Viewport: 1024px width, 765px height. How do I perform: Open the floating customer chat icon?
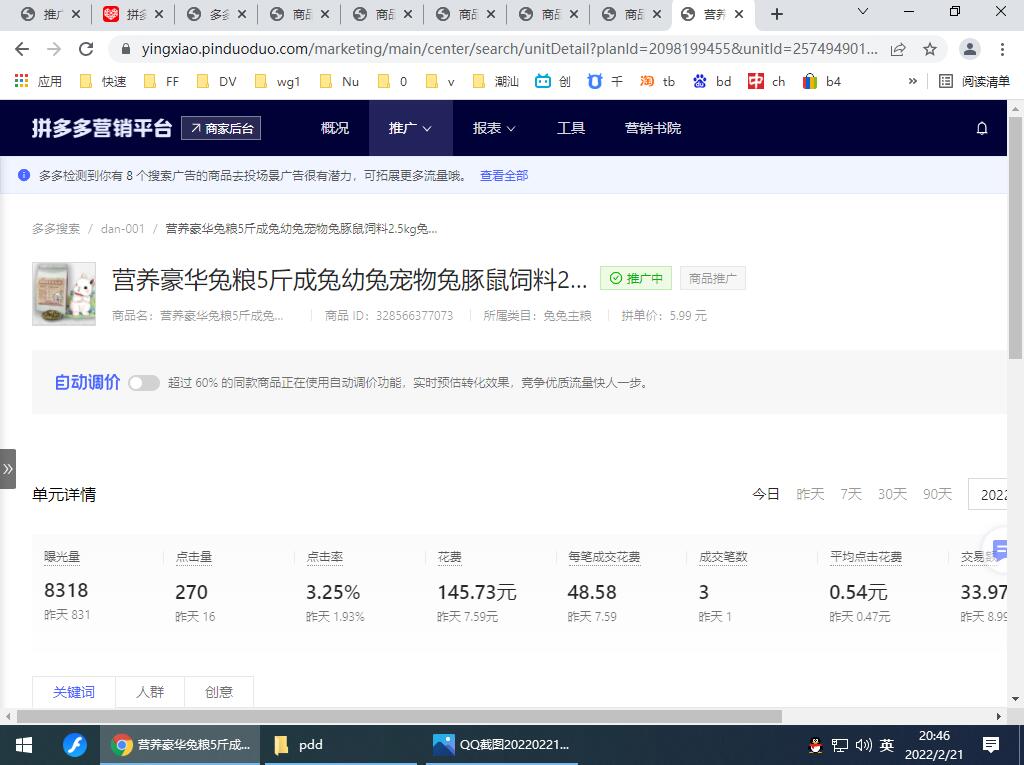[1000, 549]
